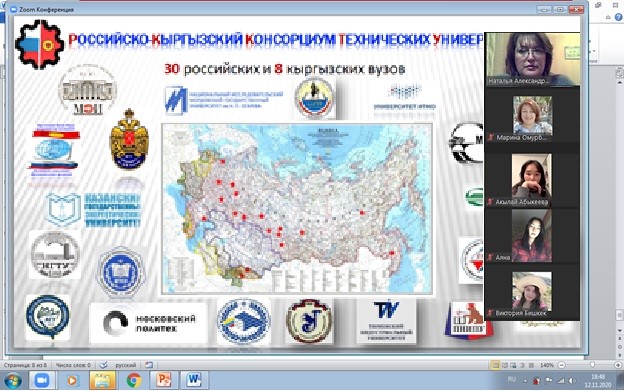This screenshot has width=625, height=391.
Task: Open the Zoom app on the taskbar
Action: pyautogui.click(x=42, y=380)
